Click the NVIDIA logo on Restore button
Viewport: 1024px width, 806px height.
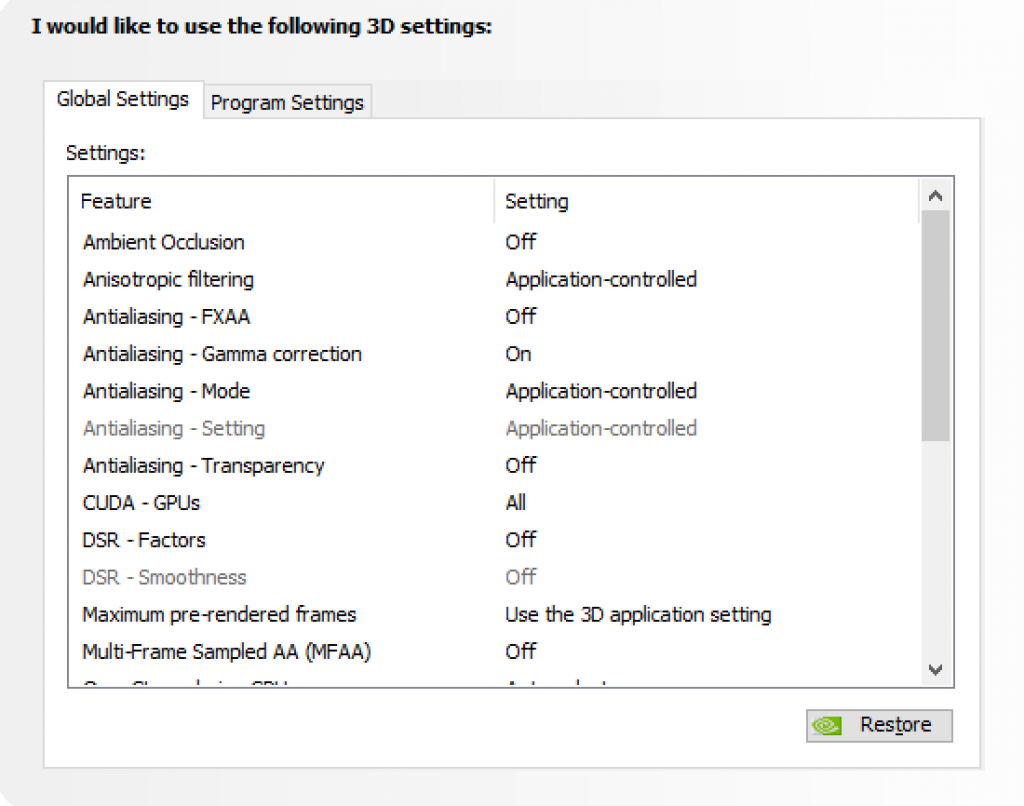828,726
